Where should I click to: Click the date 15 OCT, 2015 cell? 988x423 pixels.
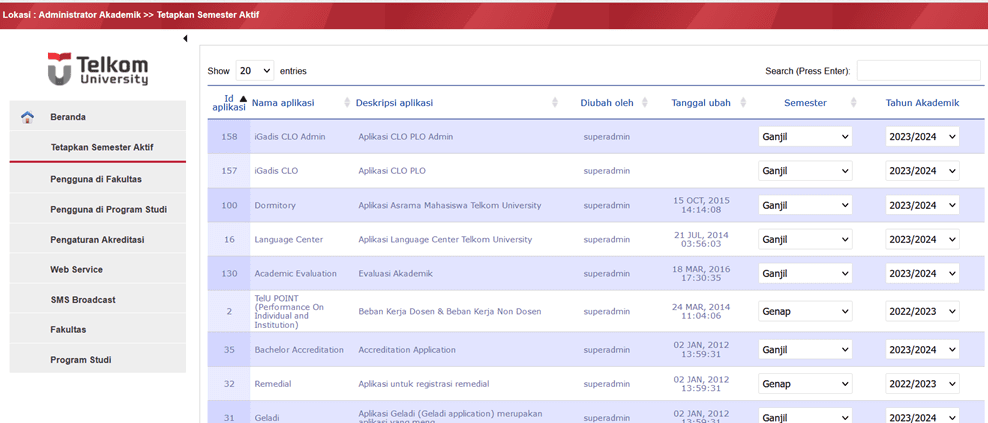701,205
